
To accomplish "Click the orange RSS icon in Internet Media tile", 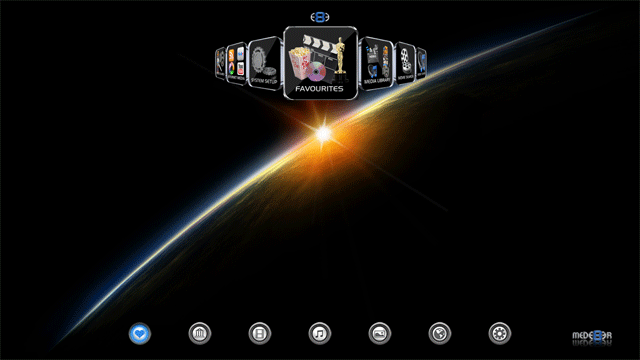I will click(231, 55).
